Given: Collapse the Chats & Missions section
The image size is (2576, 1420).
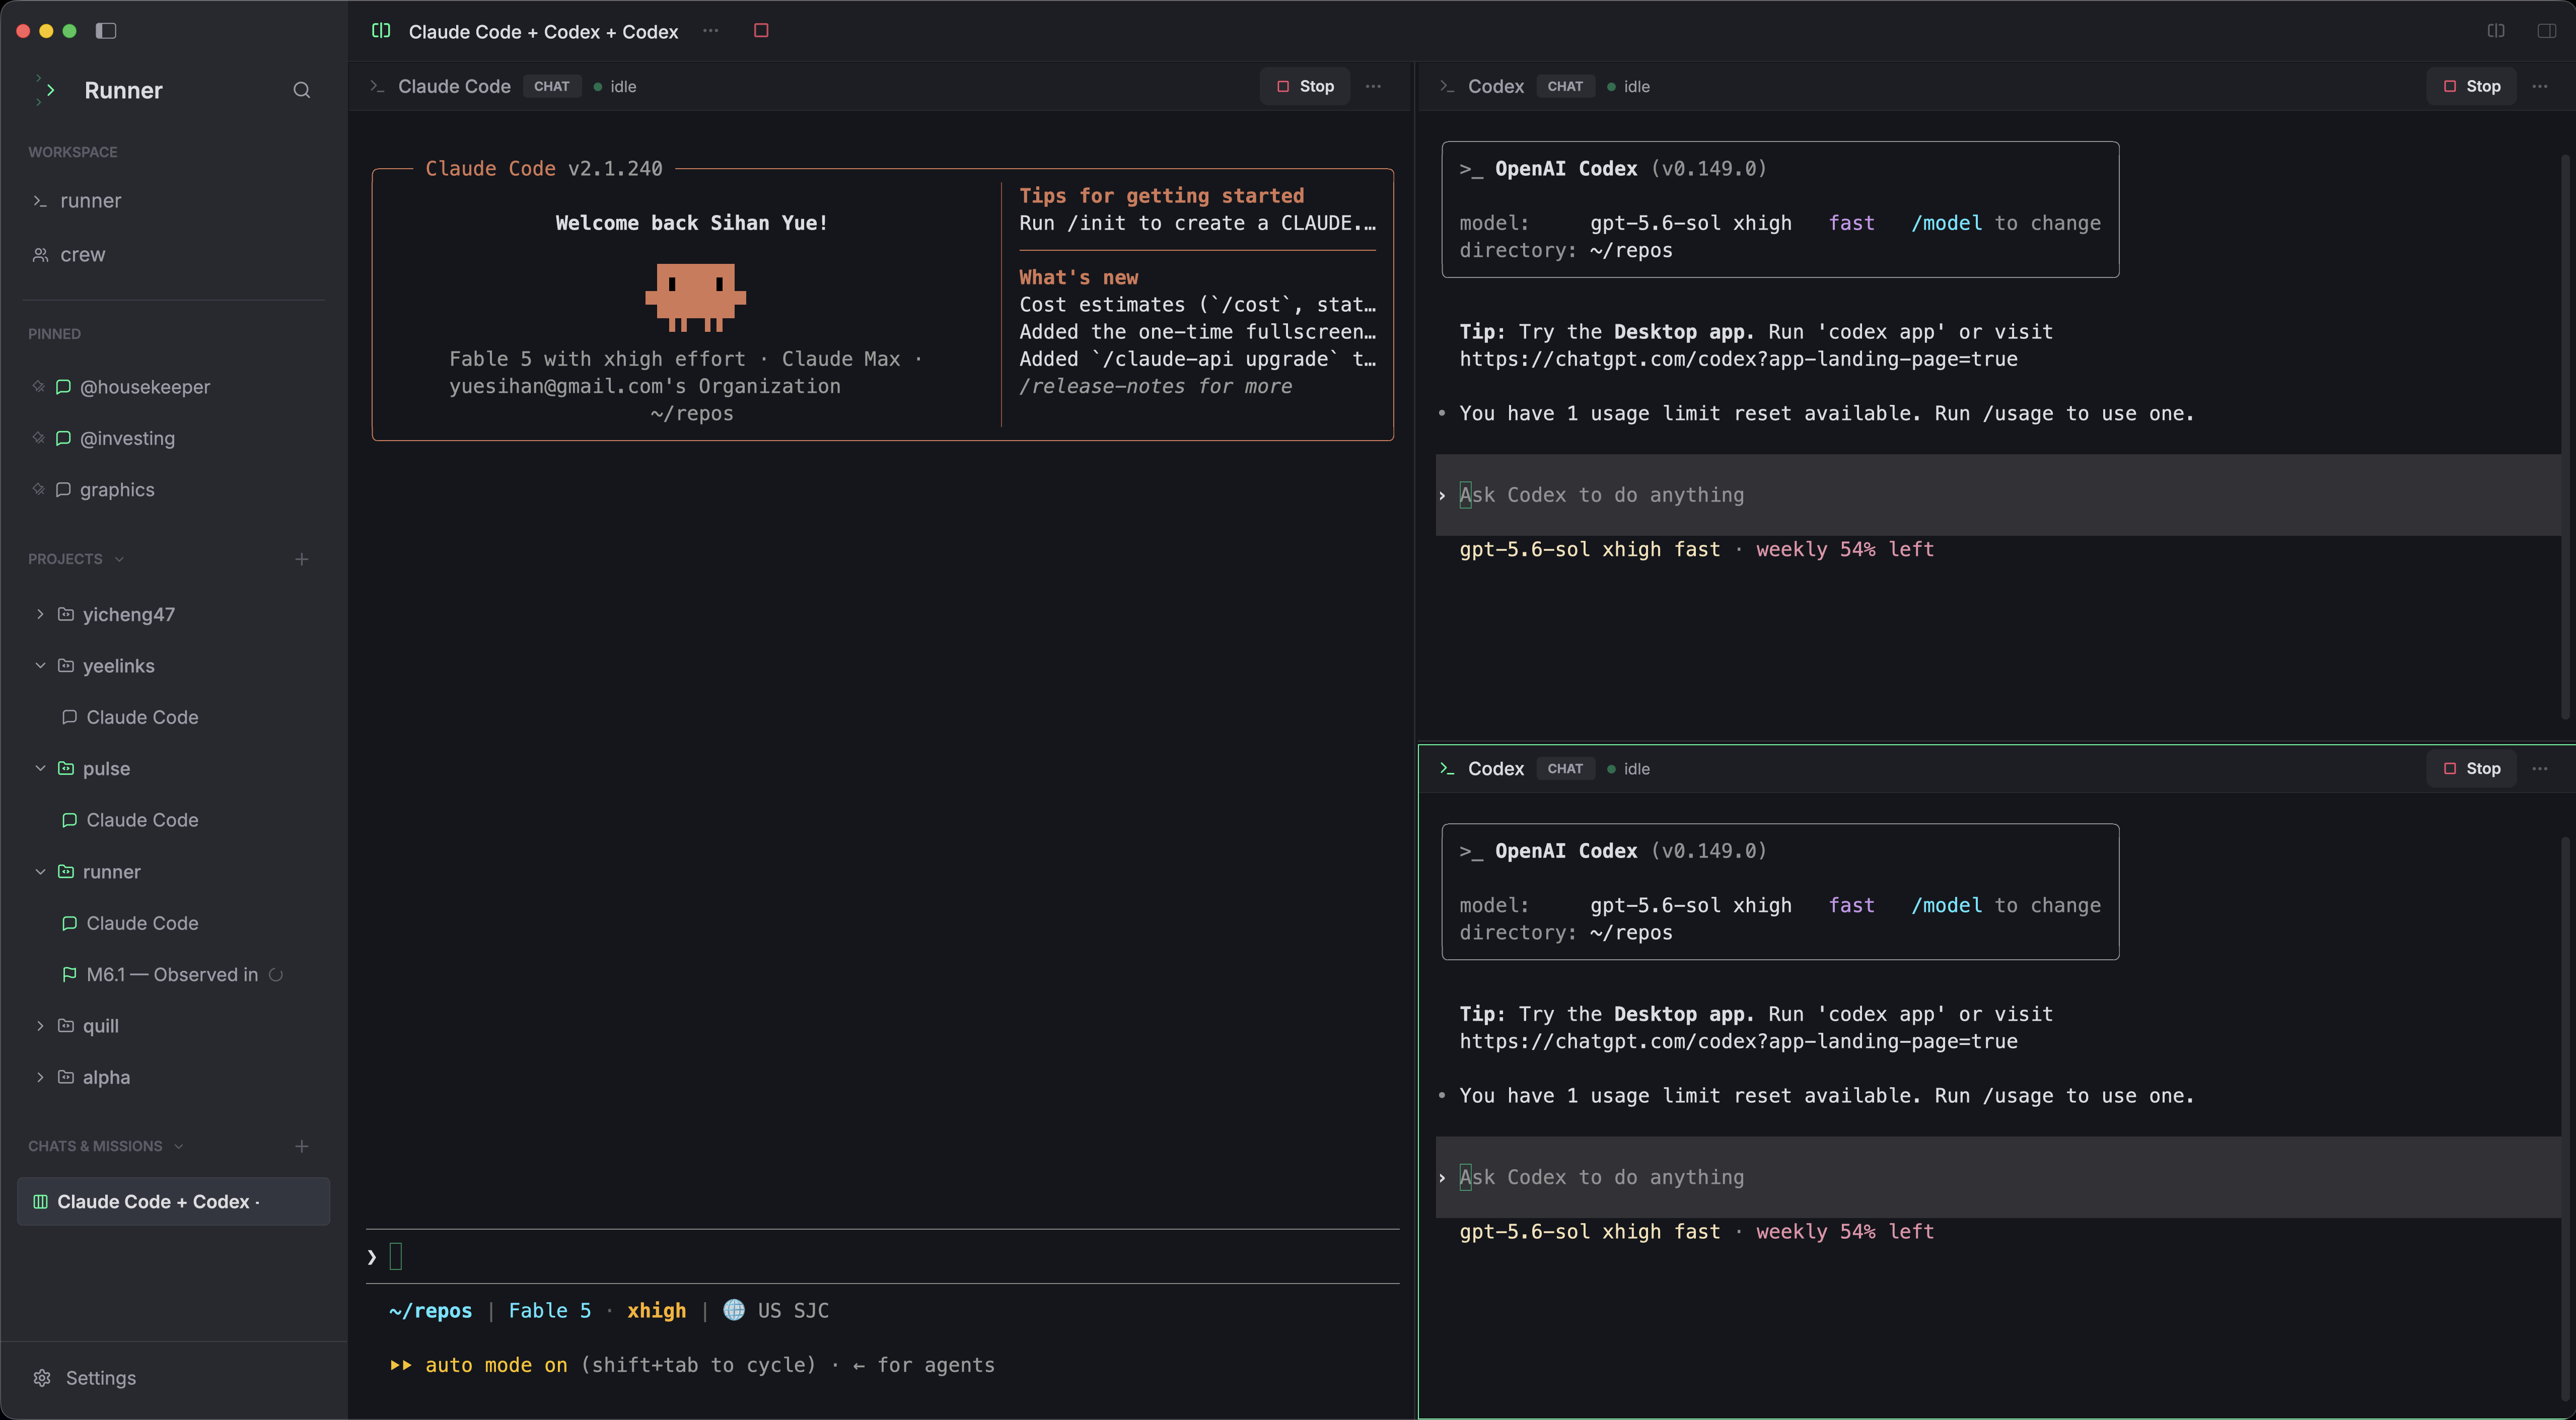Looking at the screenshot, I should click(105, 1146).
